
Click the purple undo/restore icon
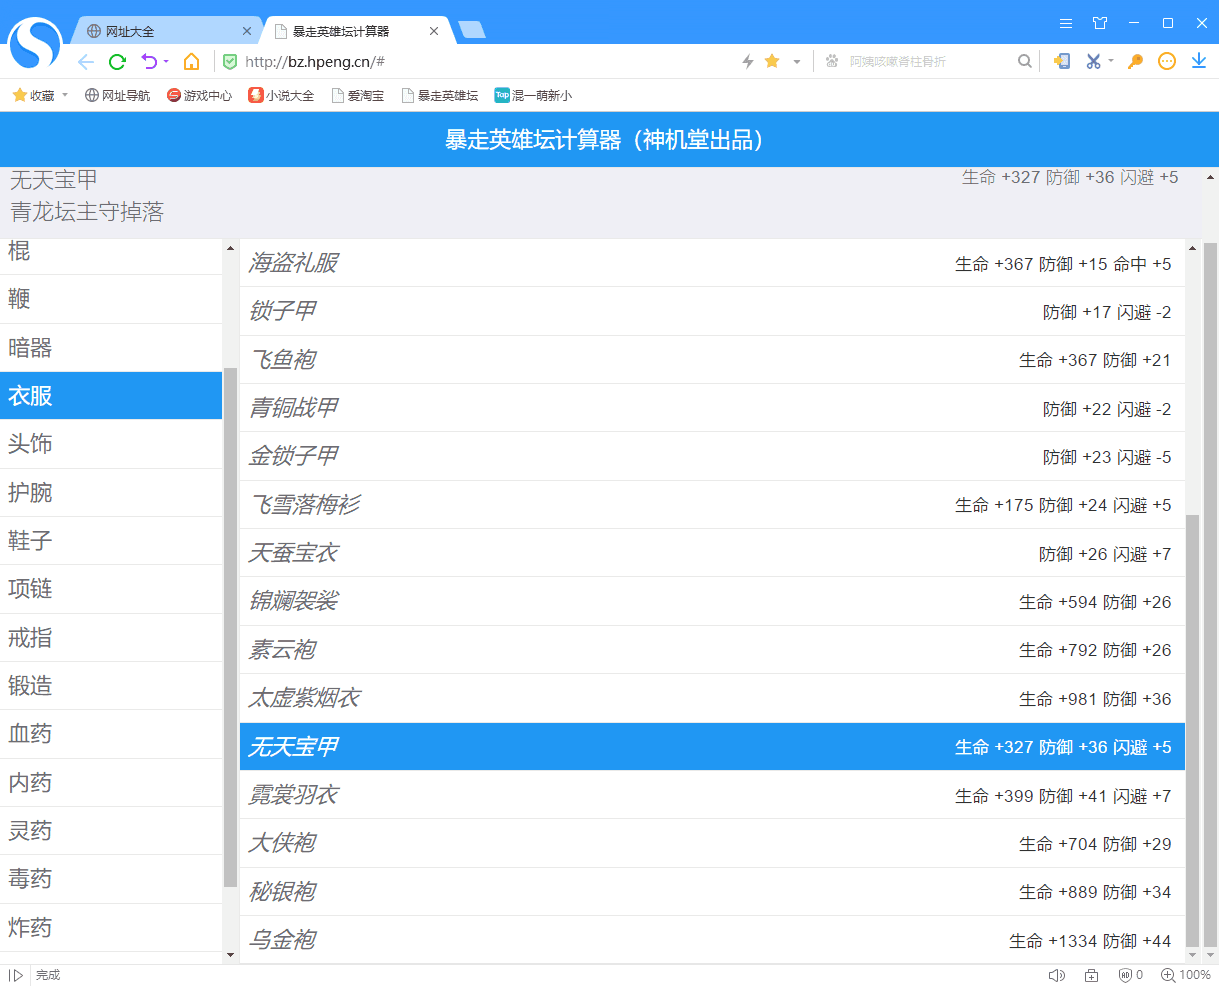coord(149,62)
